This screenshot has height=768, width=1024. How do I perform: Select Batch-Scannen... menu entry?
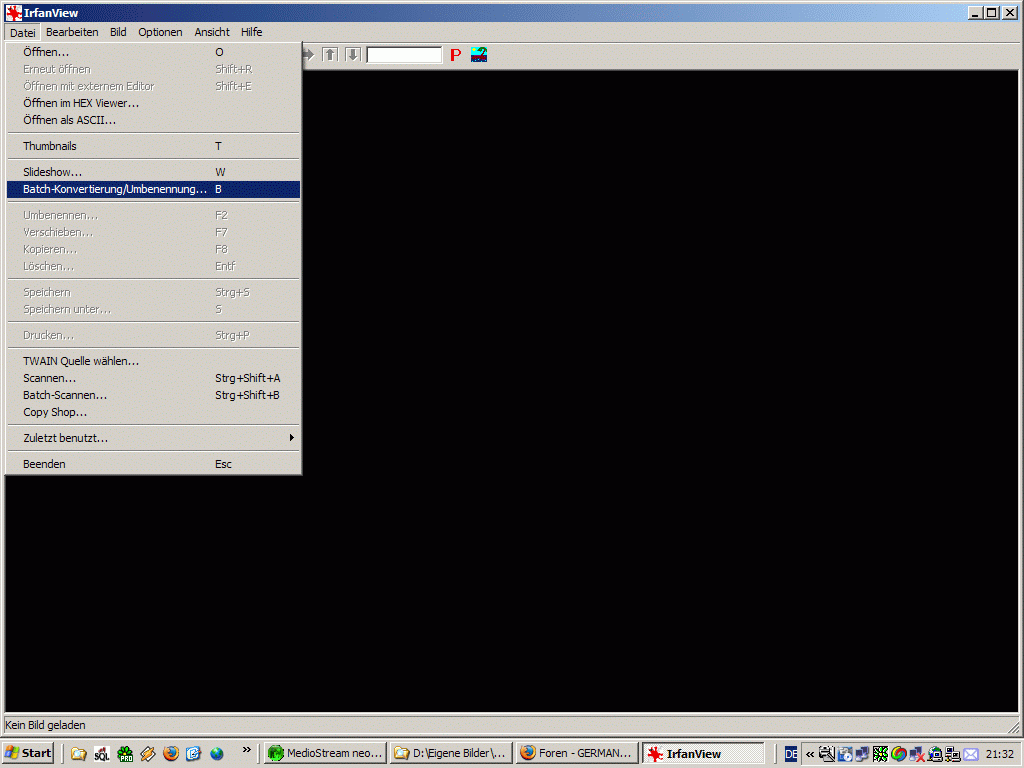coord(153,395)
